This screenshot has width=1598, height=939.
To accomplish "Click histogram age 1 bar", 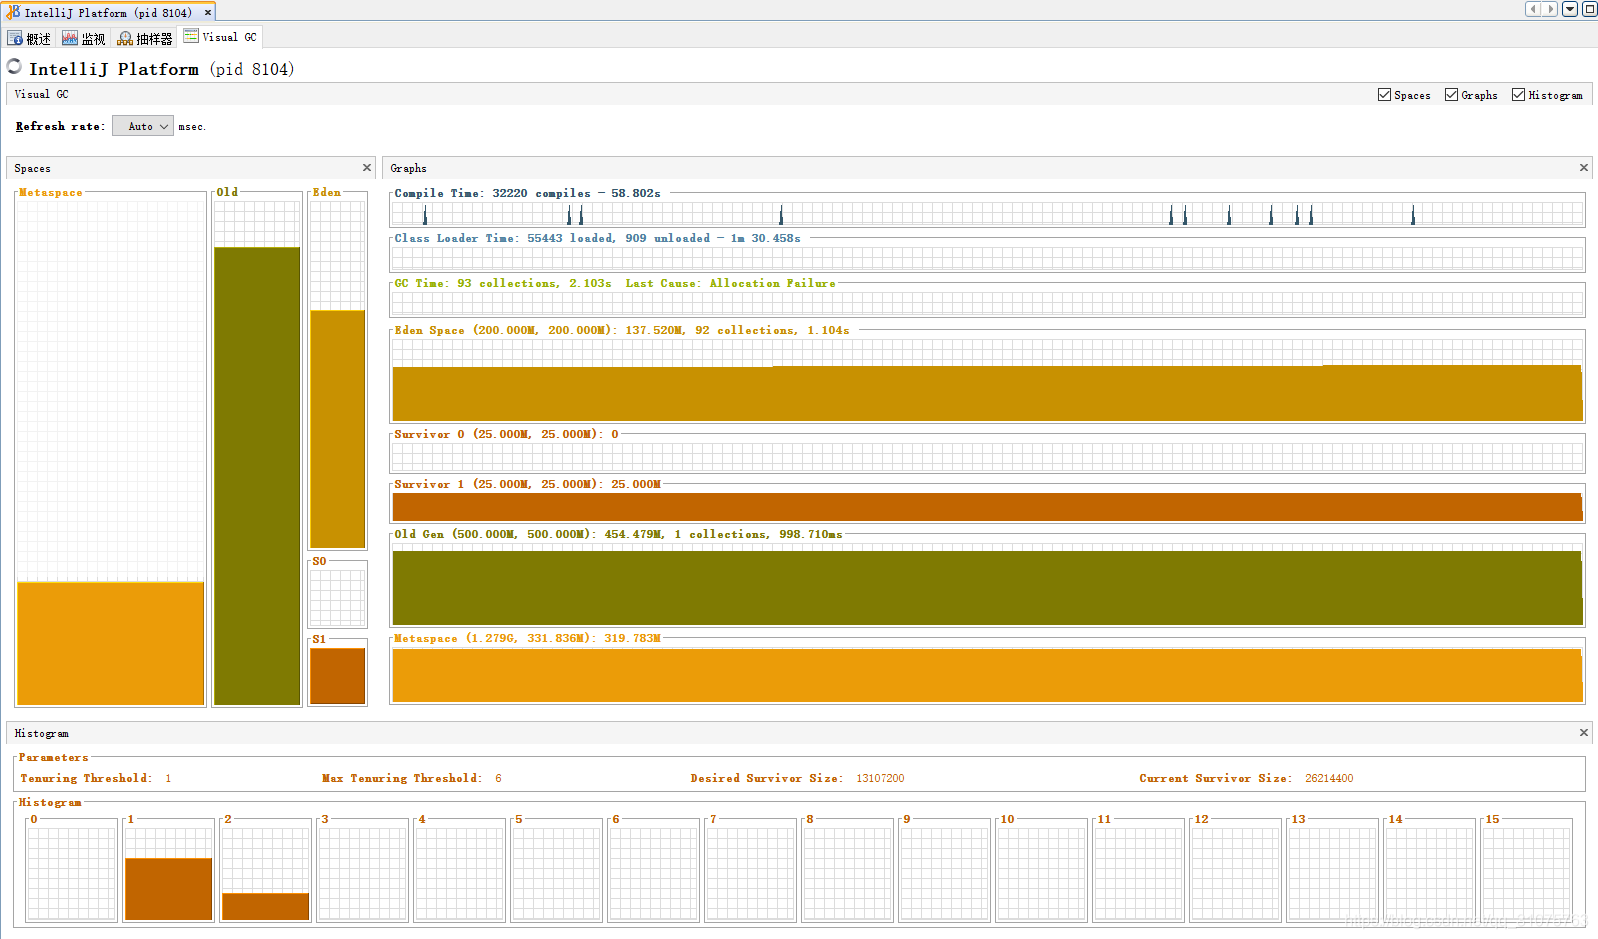I will (168, 889).
